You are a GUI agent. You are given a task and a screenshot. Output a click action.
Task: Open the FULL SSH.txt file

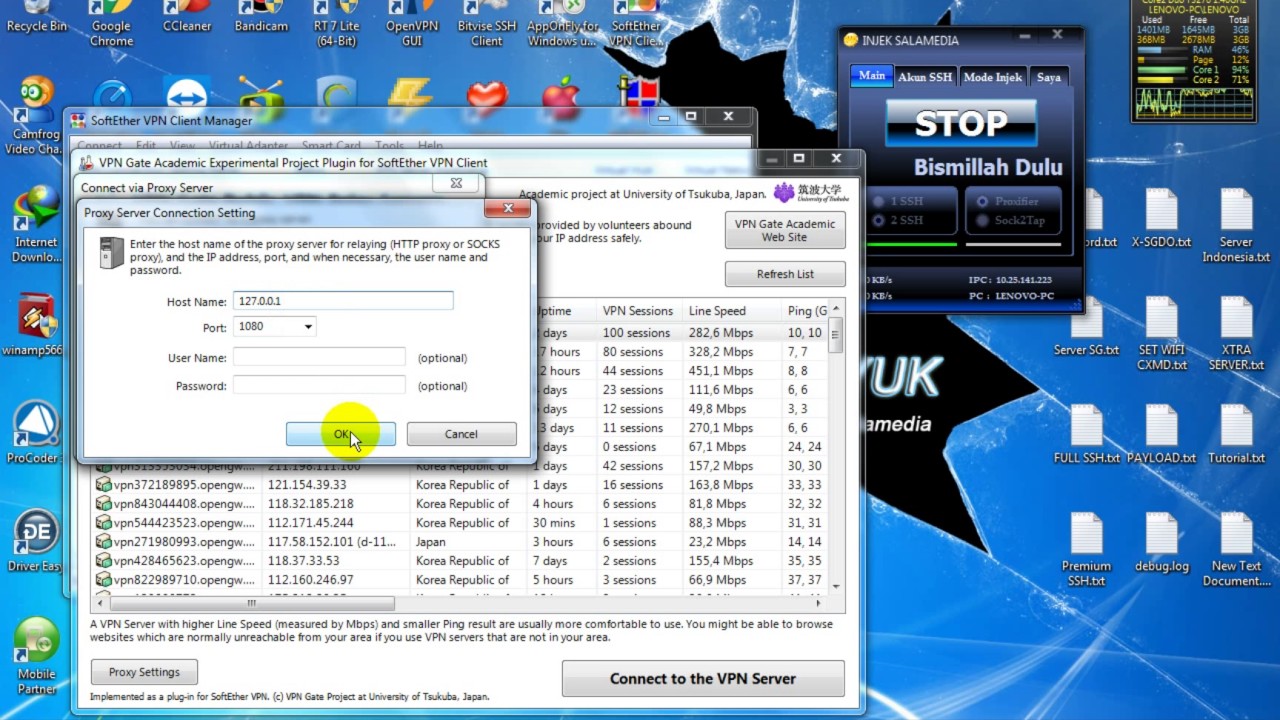tap(1086, 434)
